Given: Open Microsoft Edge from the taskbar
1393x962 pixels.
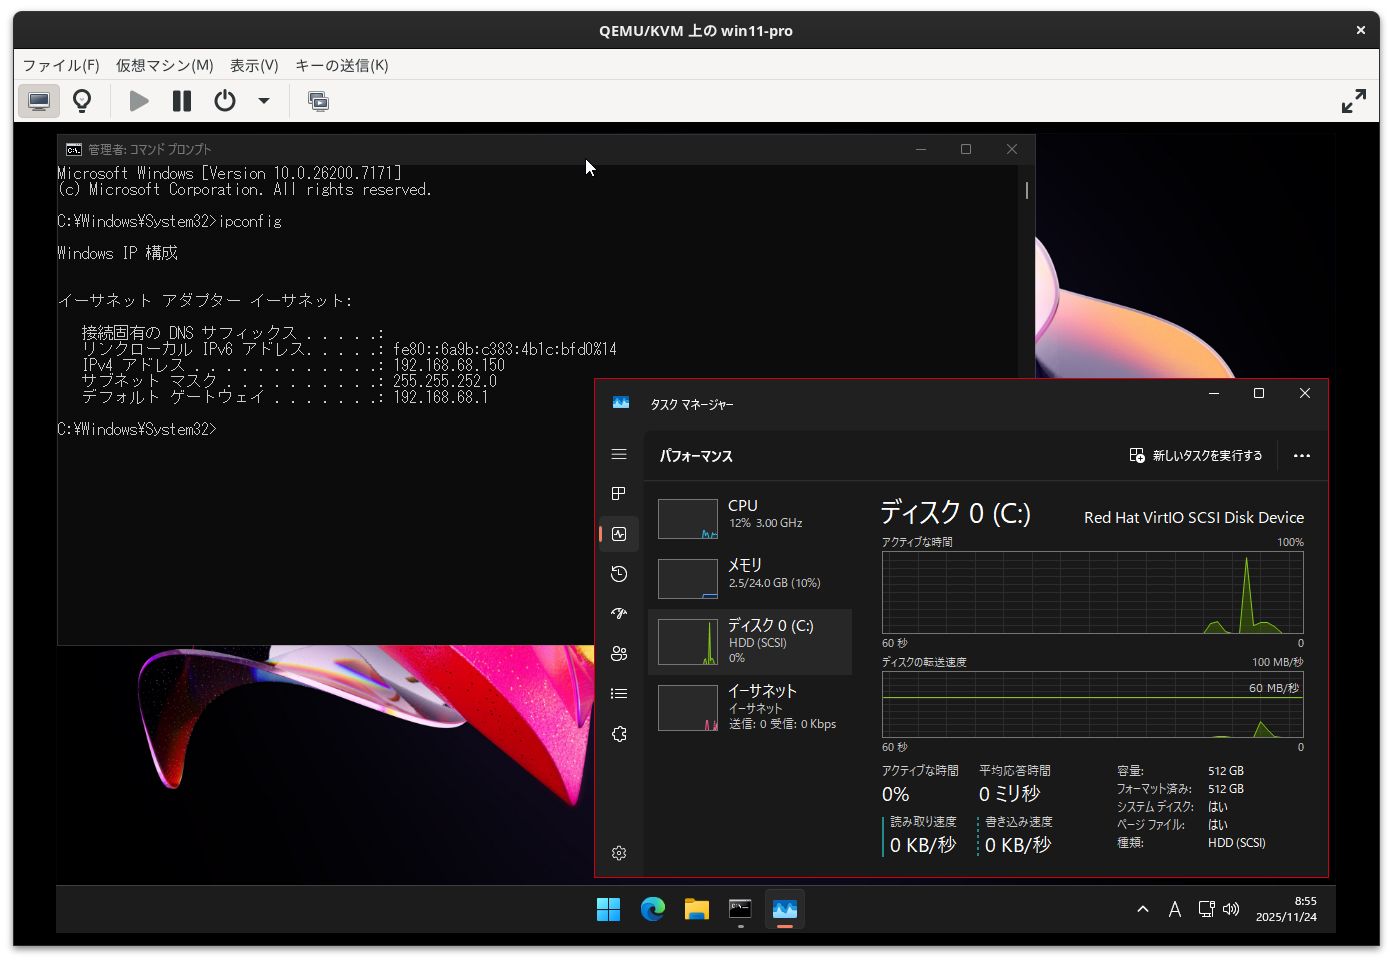Looking at the screenshot, I should (x=652, y=909).
